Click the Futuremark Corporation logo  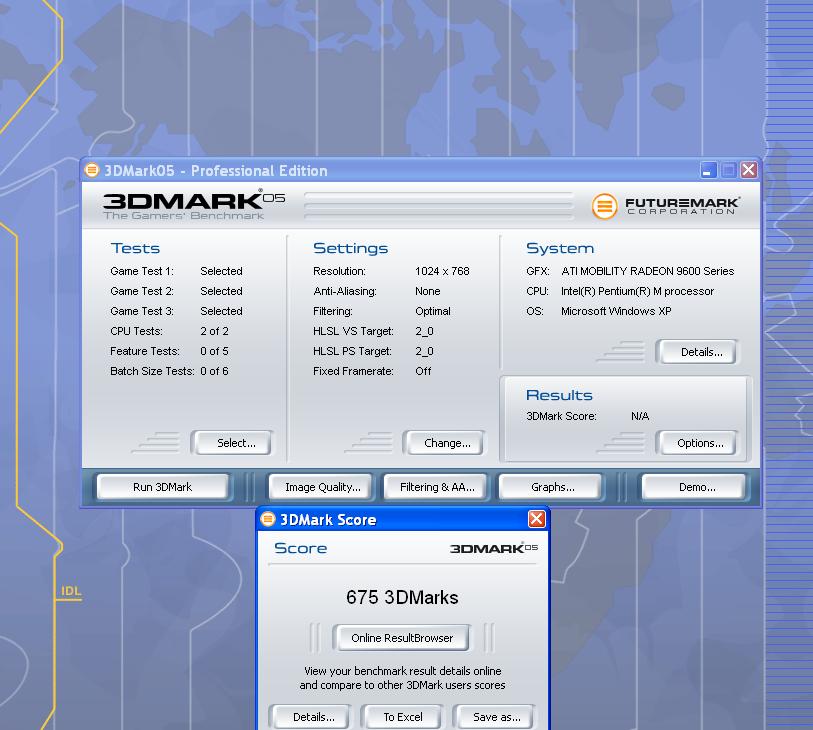pyautogui.click(x=666, y=206)
